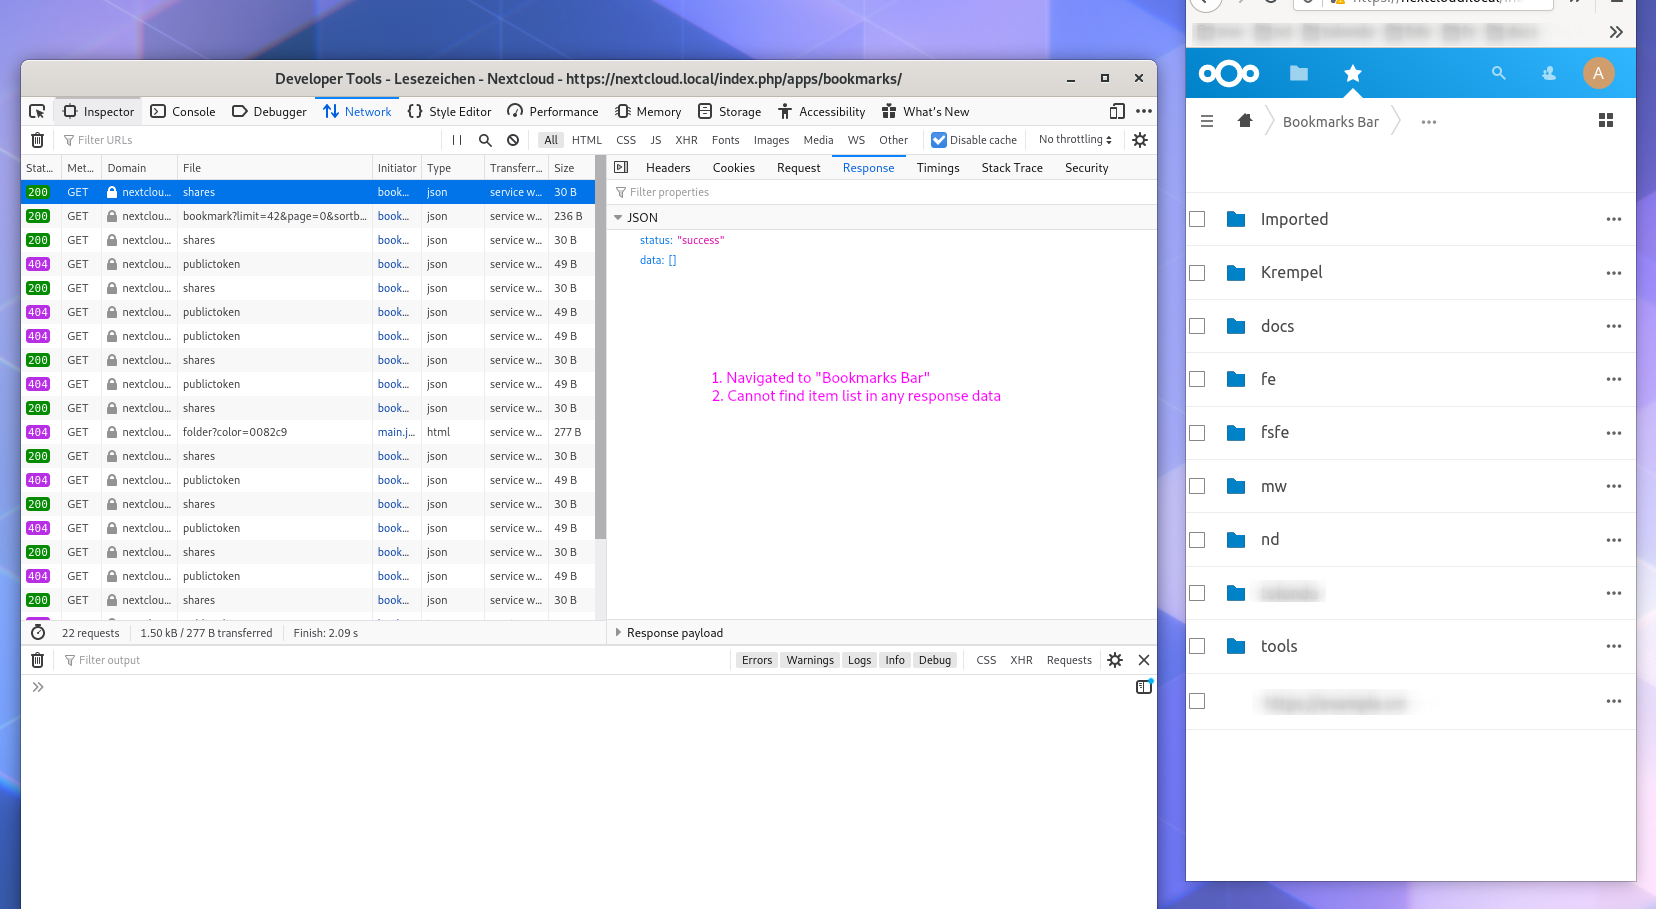Viewport: 1656px width, 909px height.
Task: Check the Krempel folder checkbox
Action: 1197,273
